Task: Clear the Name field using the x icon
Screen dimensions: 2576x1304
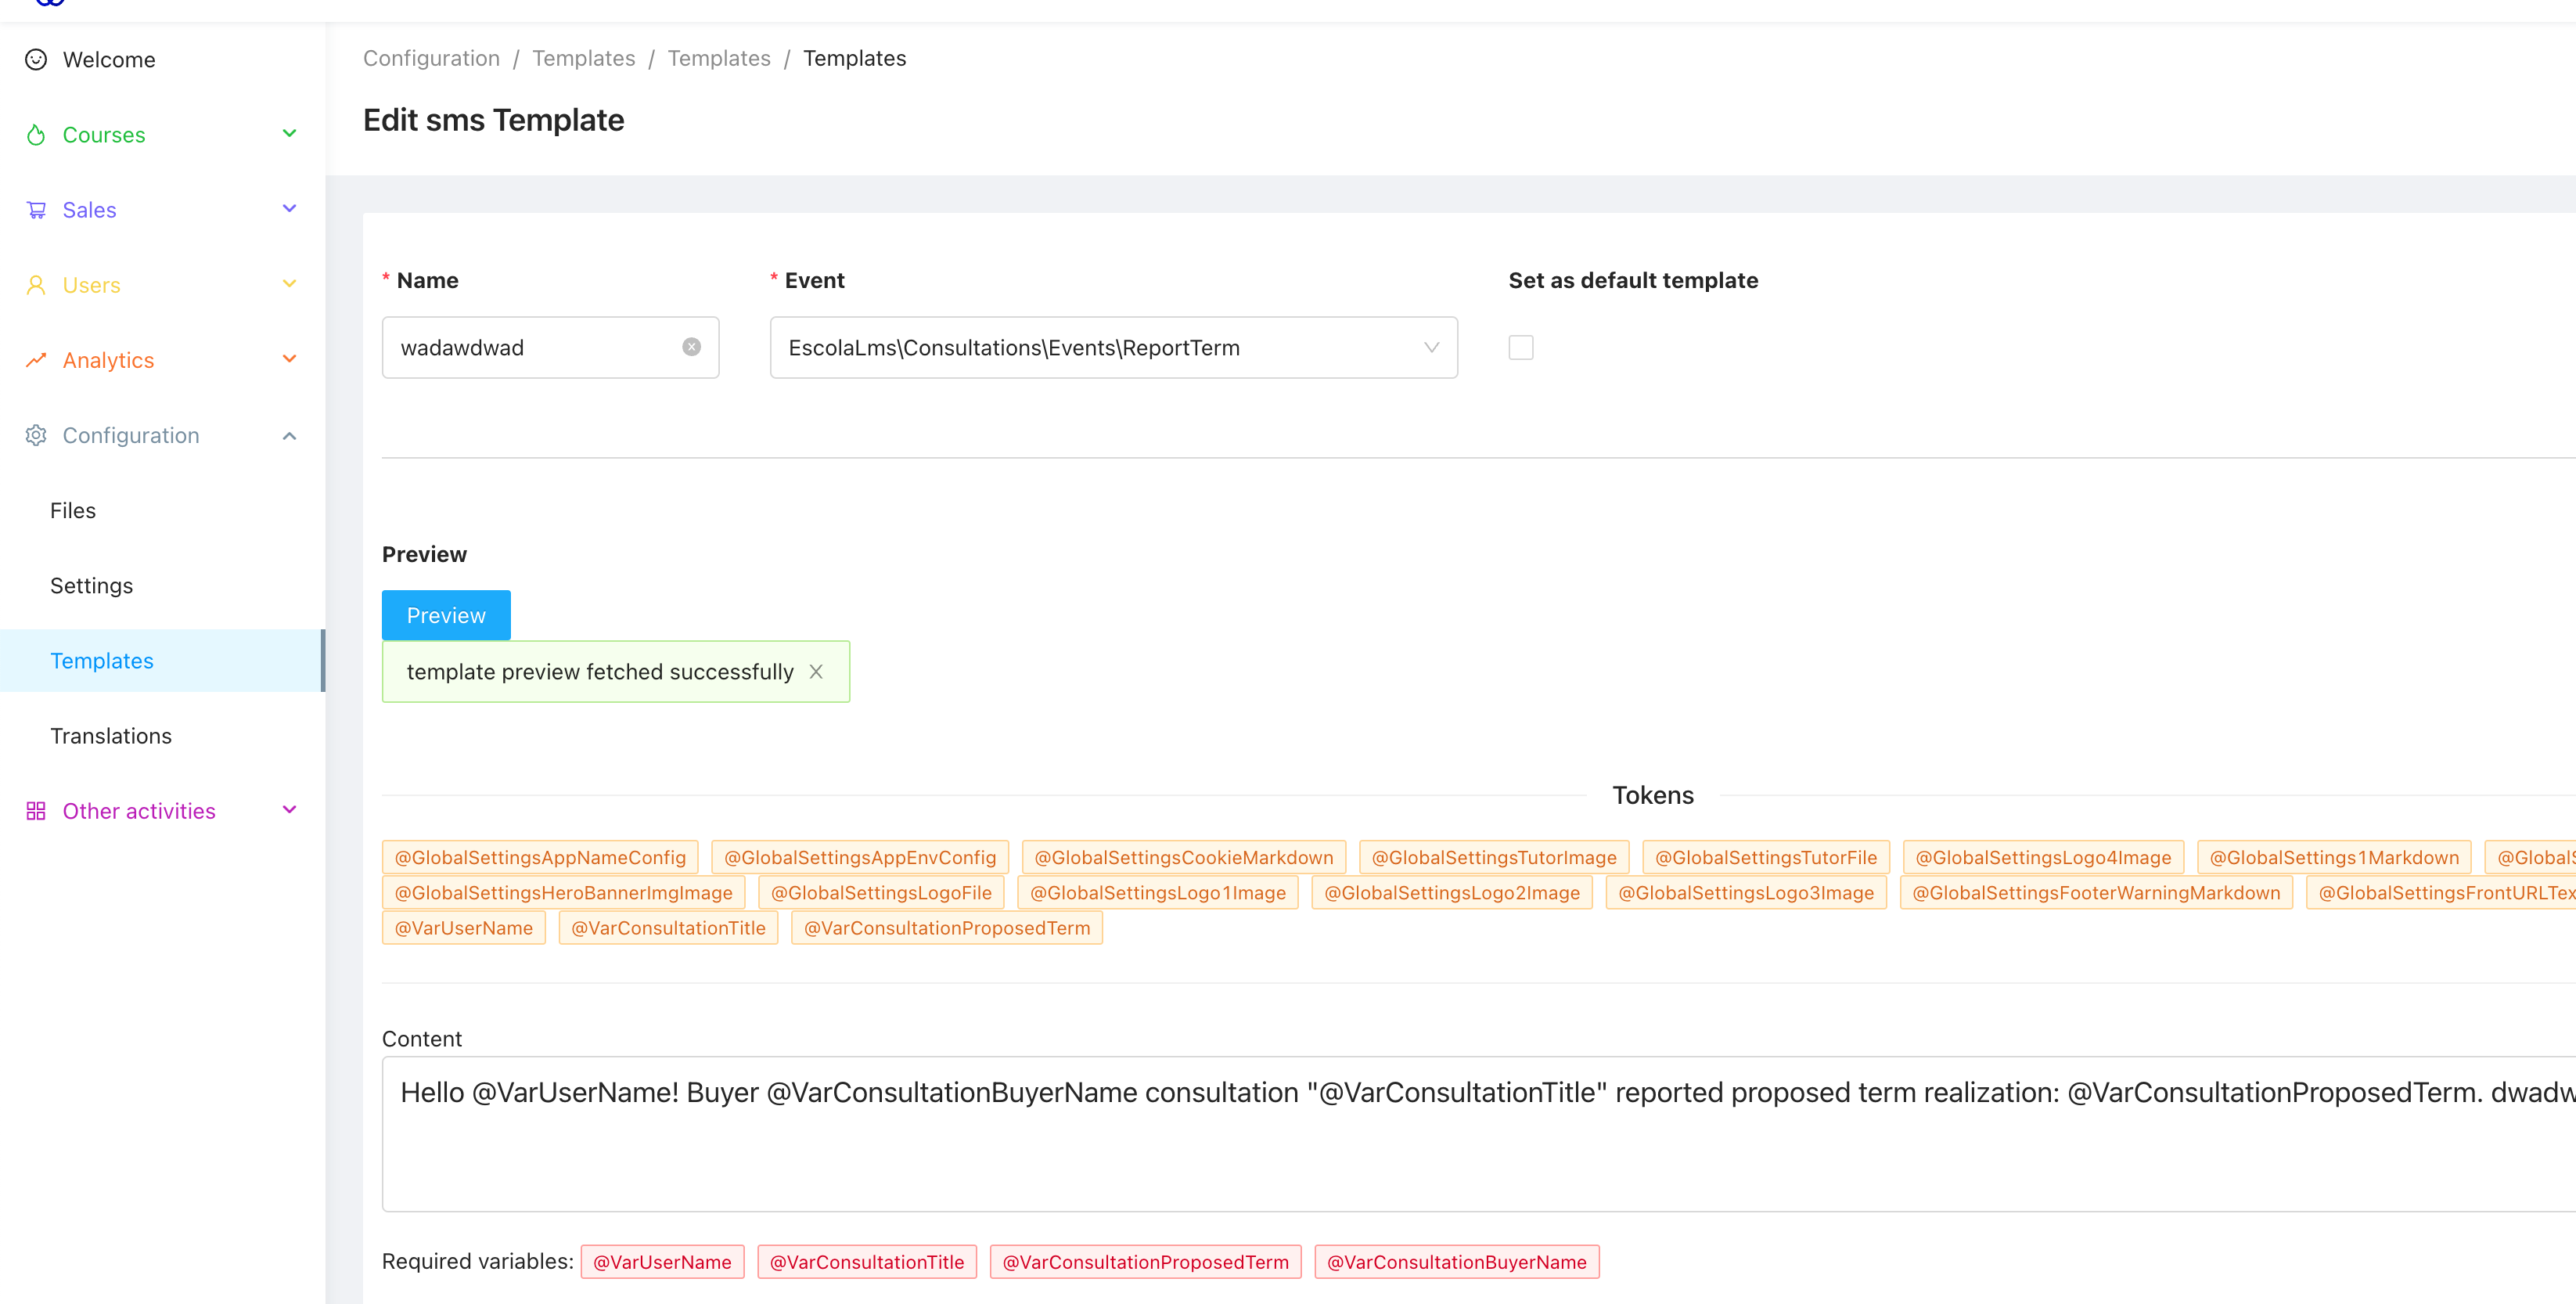Action: (691, 347)
